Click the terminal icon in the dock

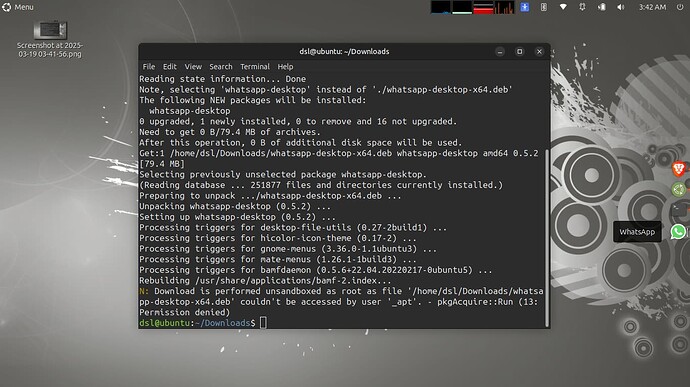click(x=679, y=210)
